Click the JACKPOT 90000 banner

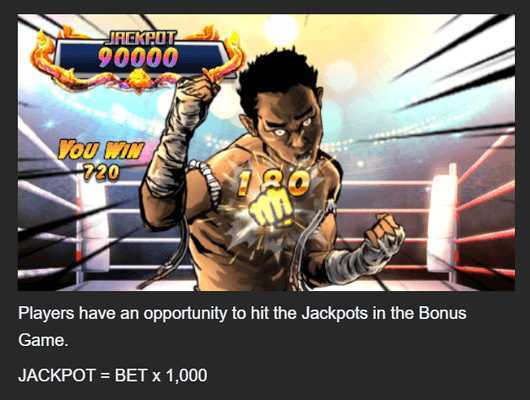click(x=138, y=58)
